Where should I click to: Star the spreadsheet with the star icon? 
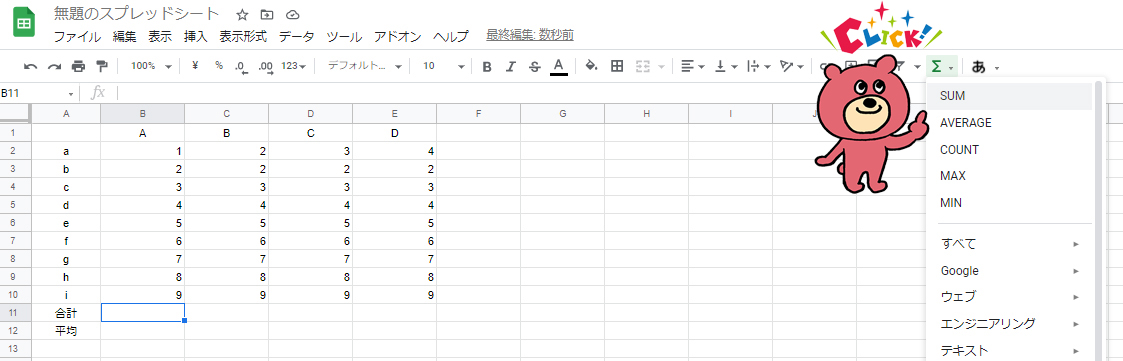(242, 15)
